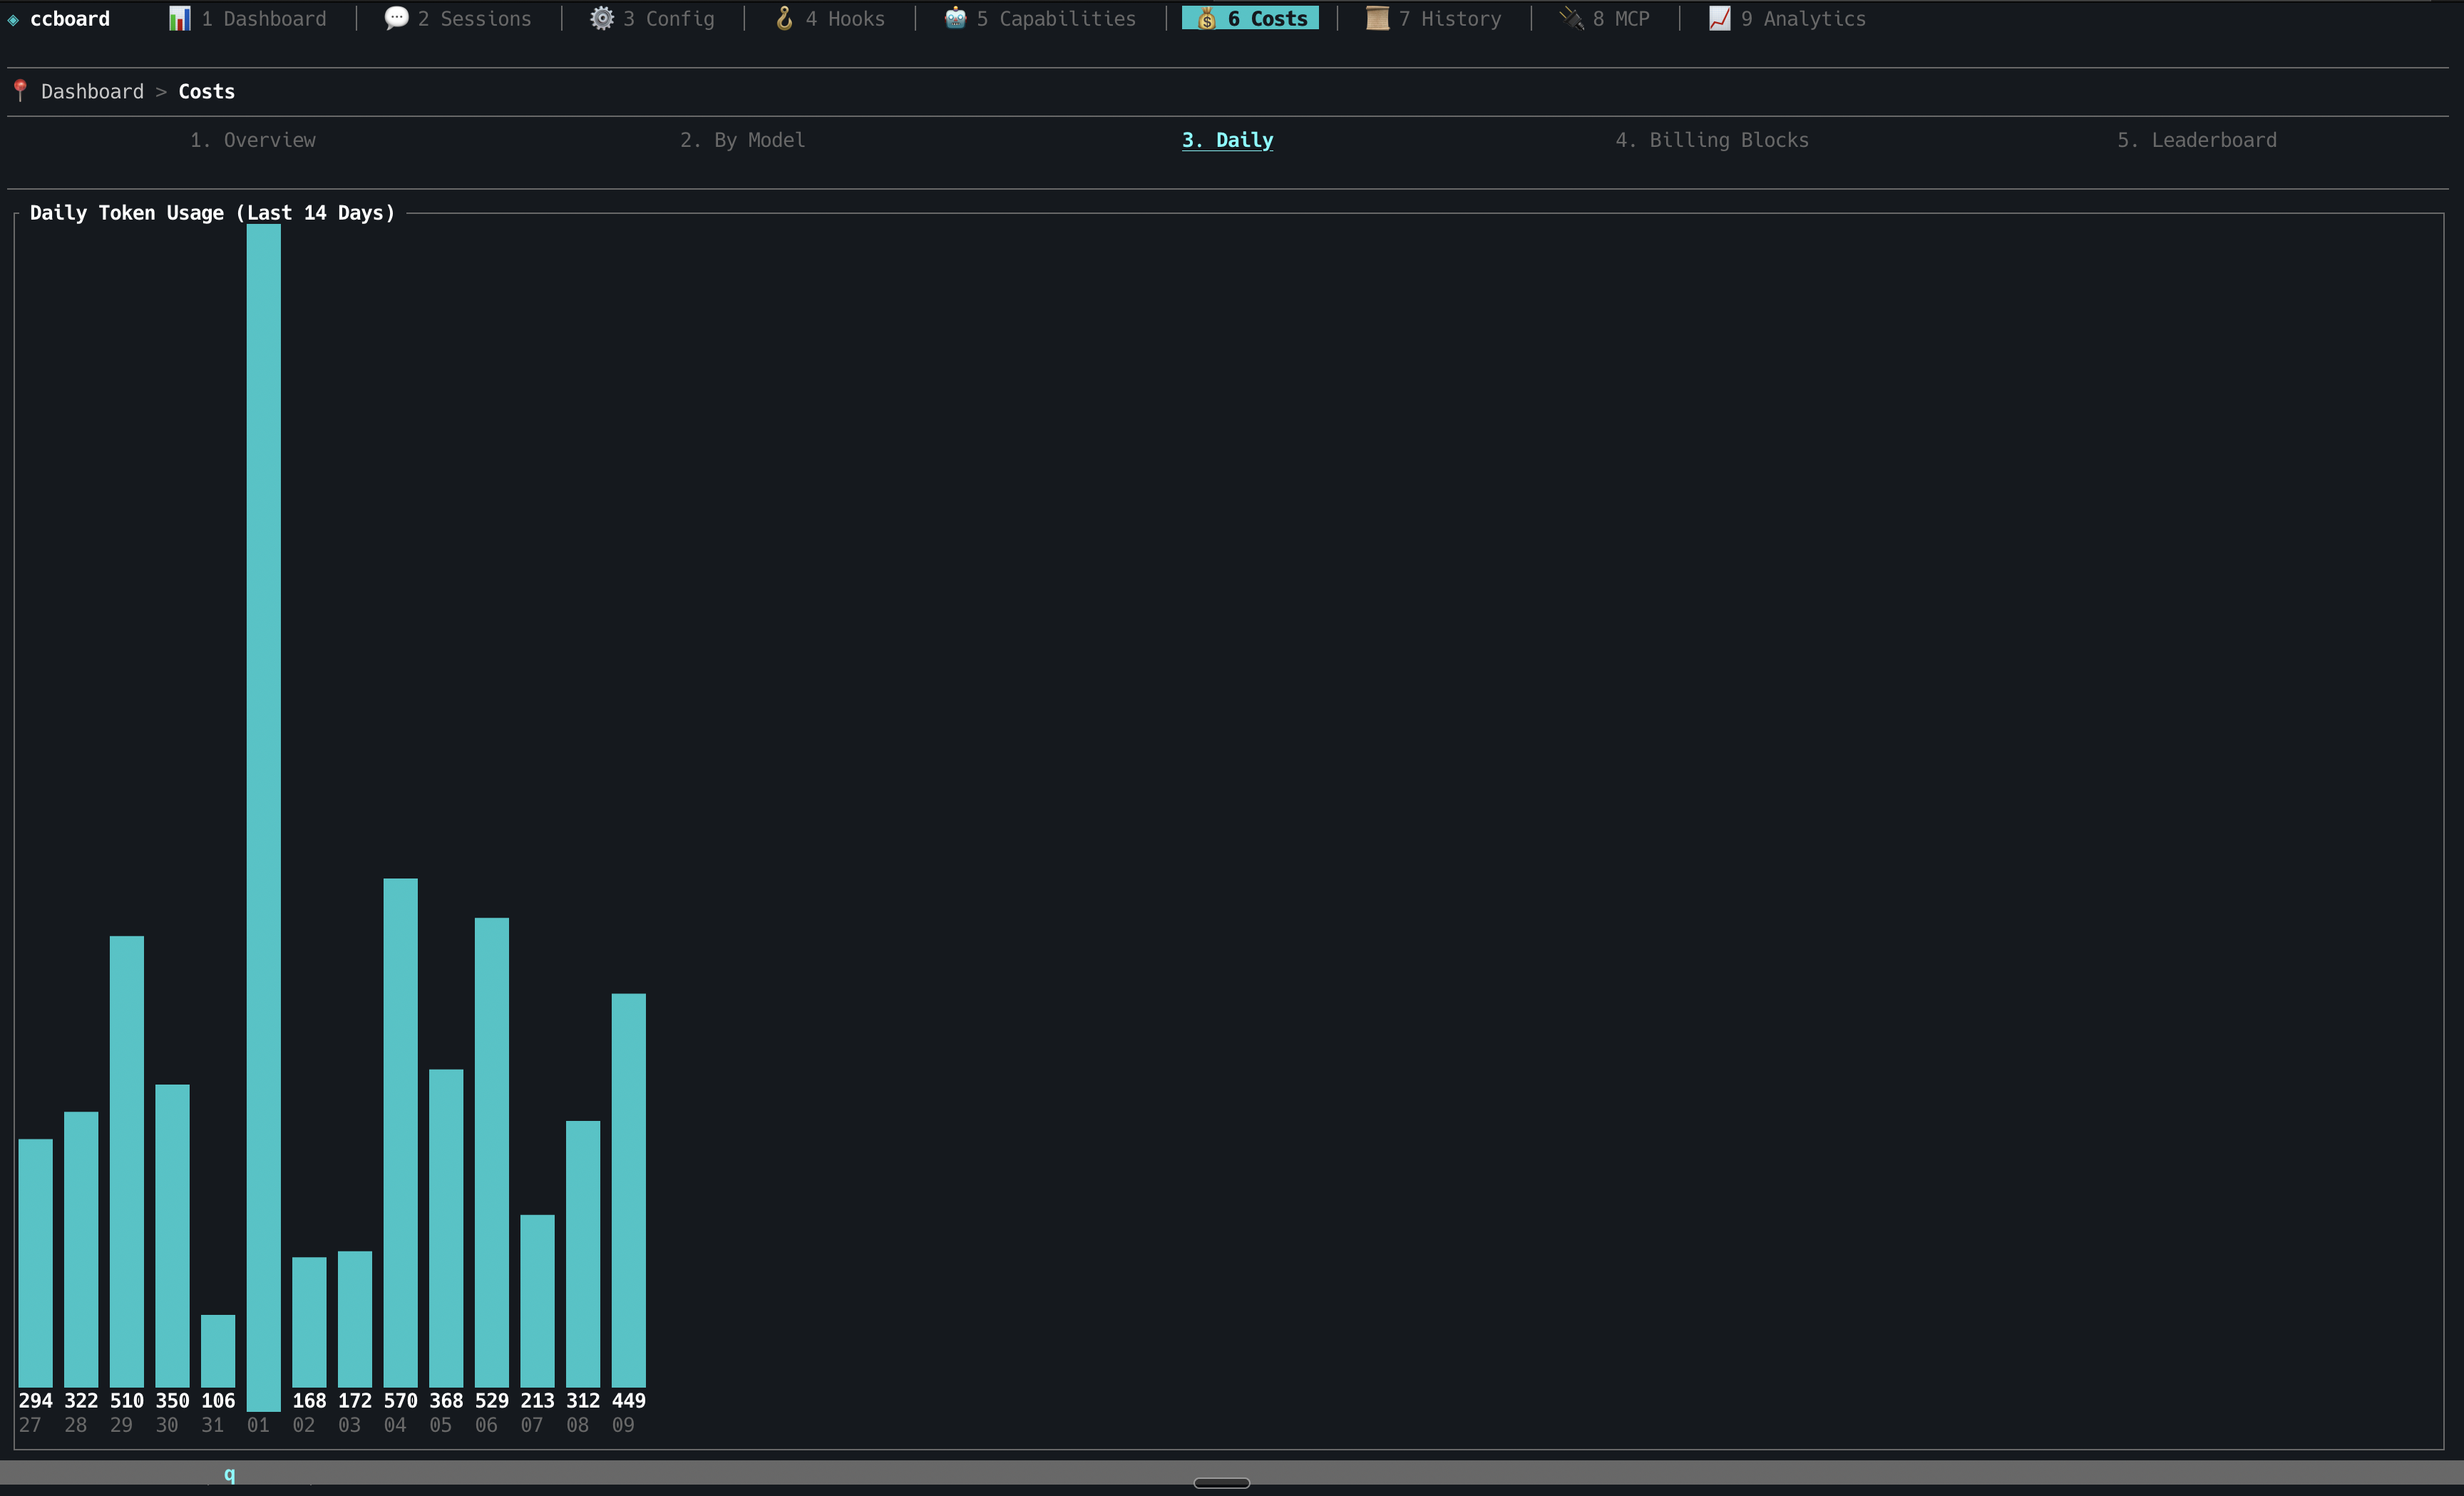Go to the Leaderboard sub-tab
Image resolution: width=2464 pixels, height=1496 pixels.
point(2196,140)
